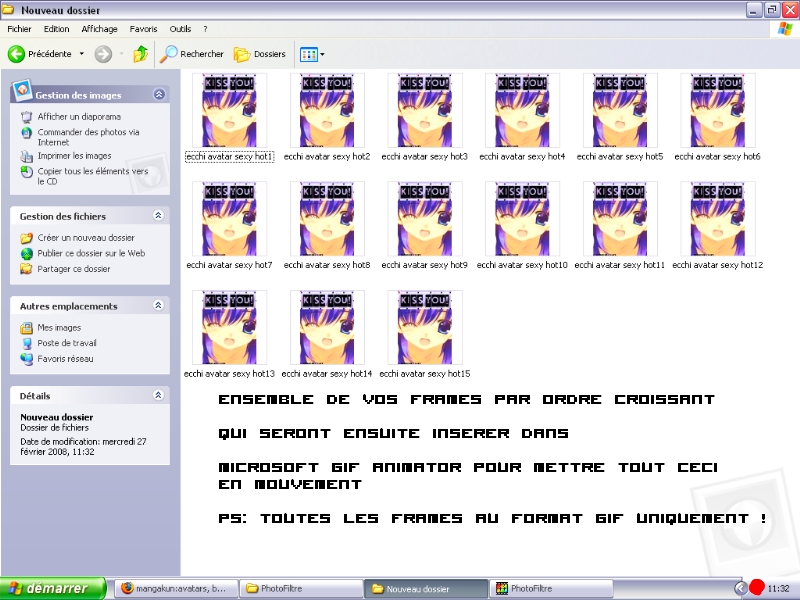Click Créer un nouveau dossier link
Viewport: 800px width, 600px height.
point(86,238)
